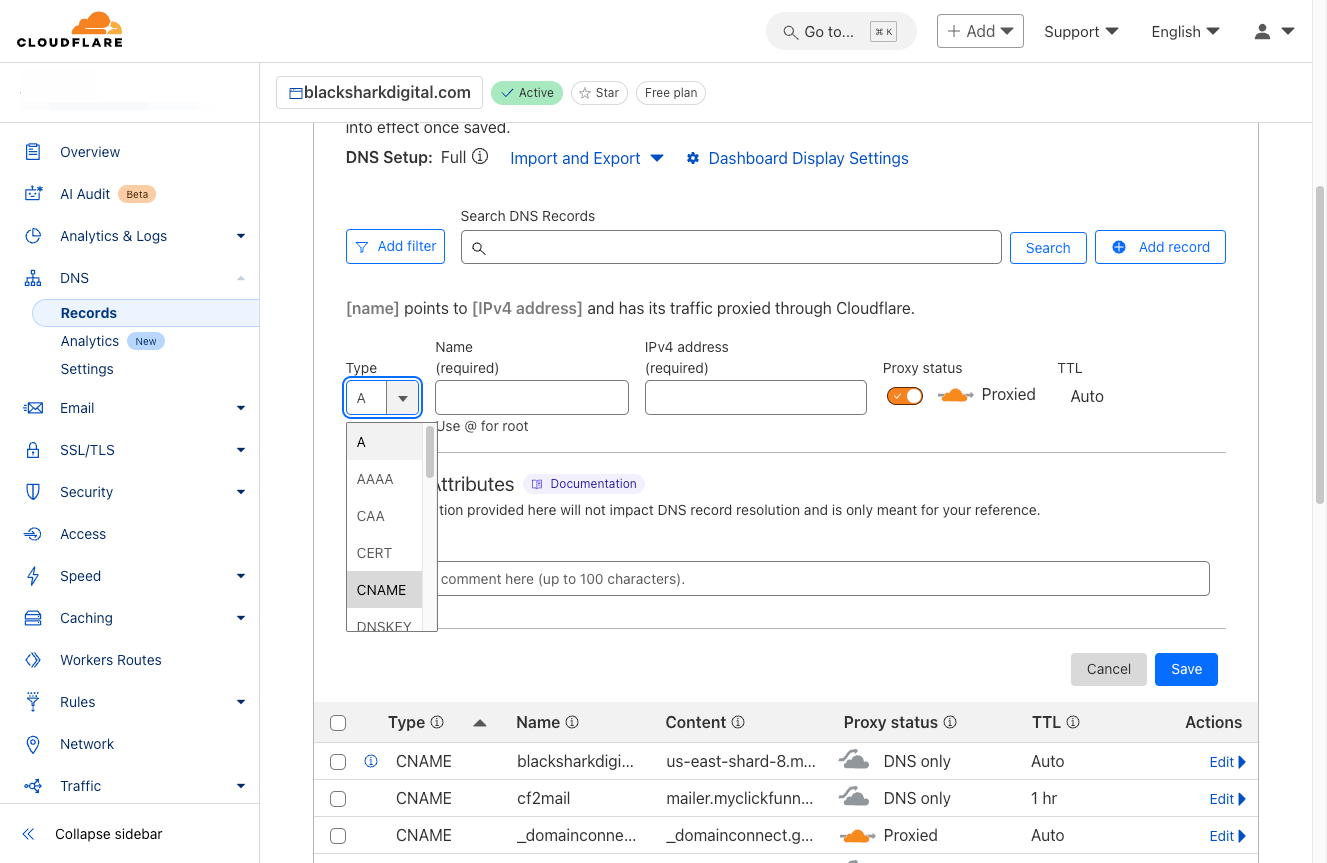
Task: Open the Add dropdown in top bar
Action: pyautogui.click(x=980, y=31)
